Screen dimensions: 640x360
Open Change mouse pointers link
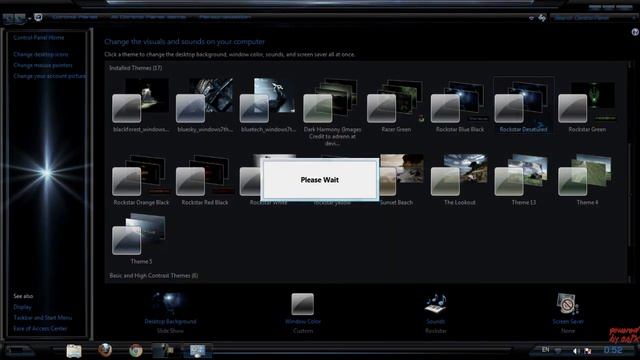[x=43, y=65]
